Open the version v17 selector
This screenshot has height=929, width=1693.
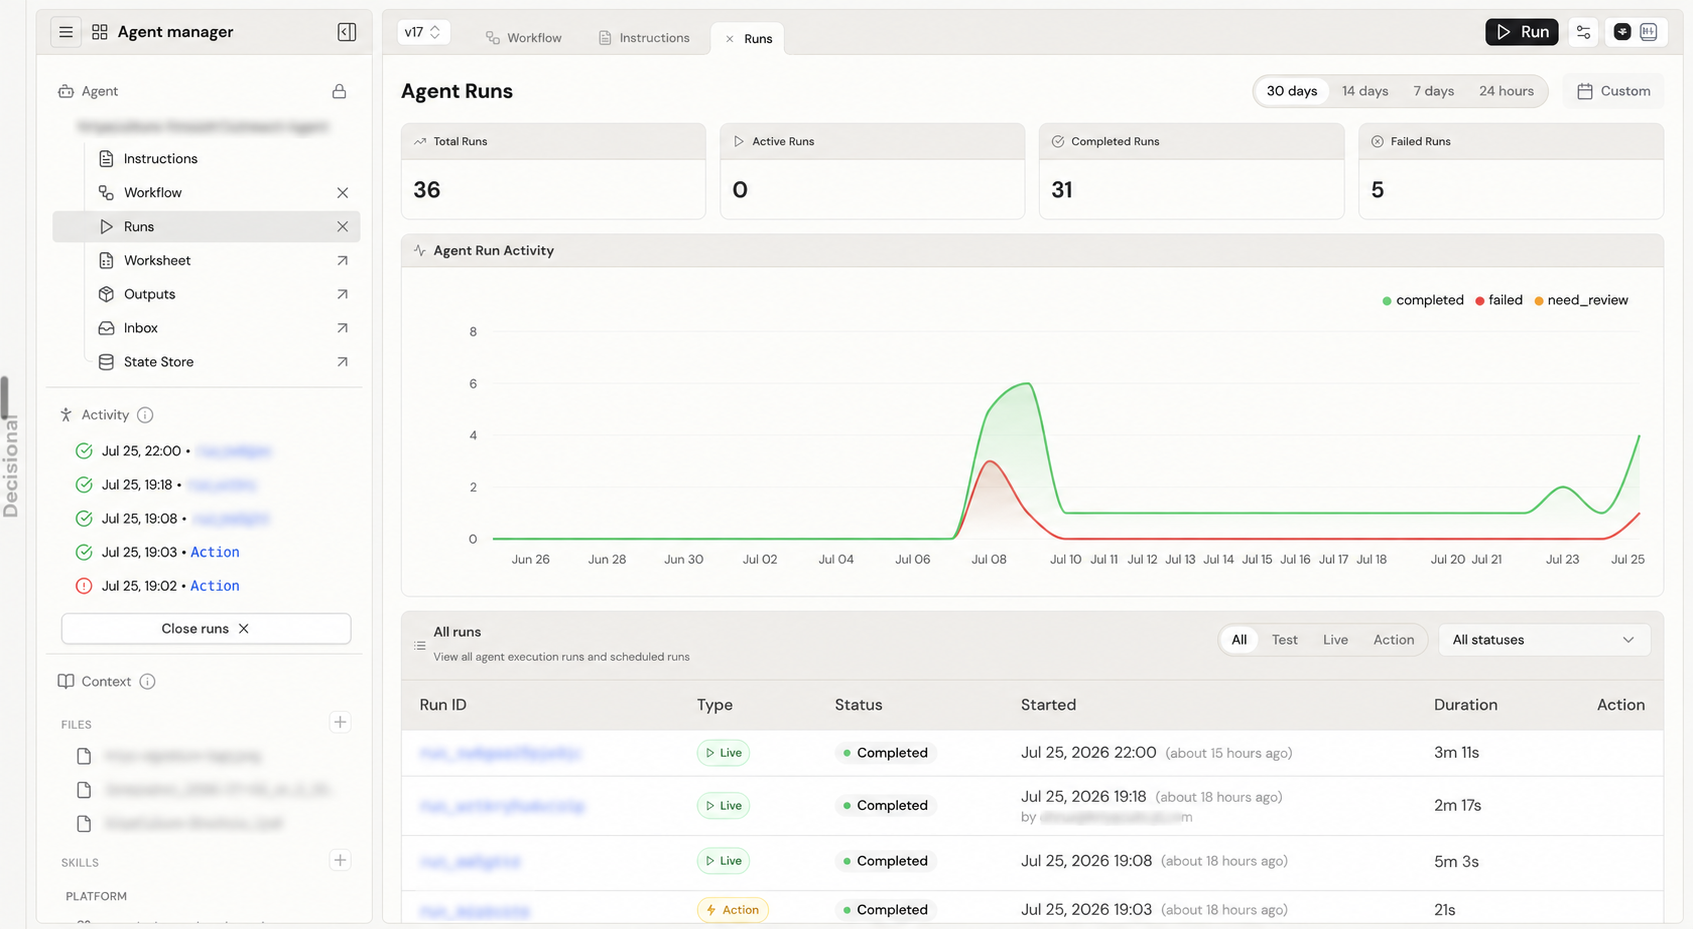tap(423, 32)
